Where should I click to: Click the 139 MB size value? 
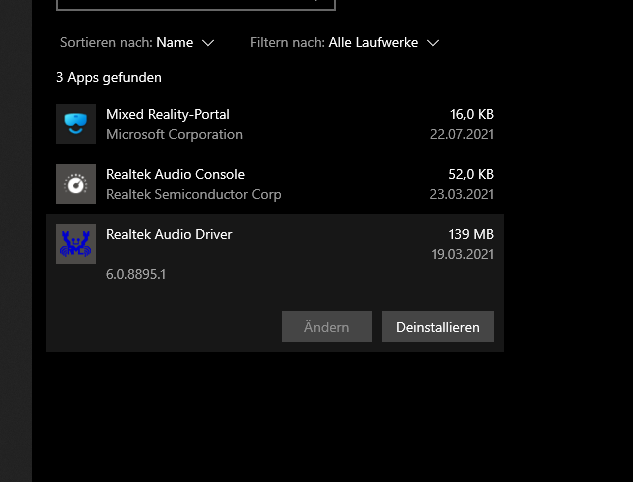click(x=471, y=234)
